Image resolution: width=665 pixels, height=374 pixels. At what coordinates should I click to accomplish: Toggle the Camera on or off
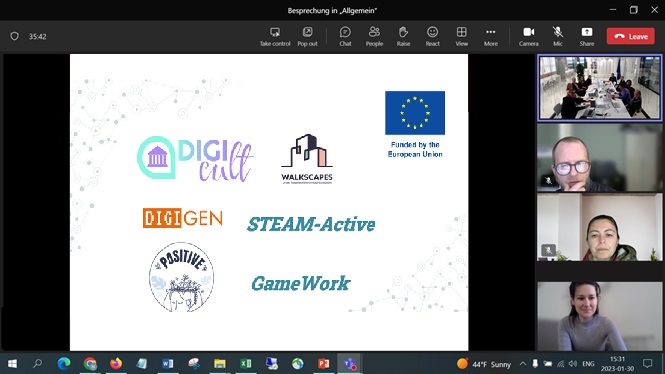(528, 36)
